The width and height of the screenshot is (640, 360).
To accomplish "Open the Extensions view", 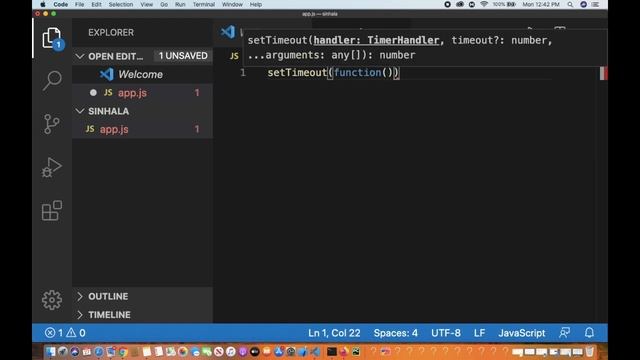I will 52,211.
